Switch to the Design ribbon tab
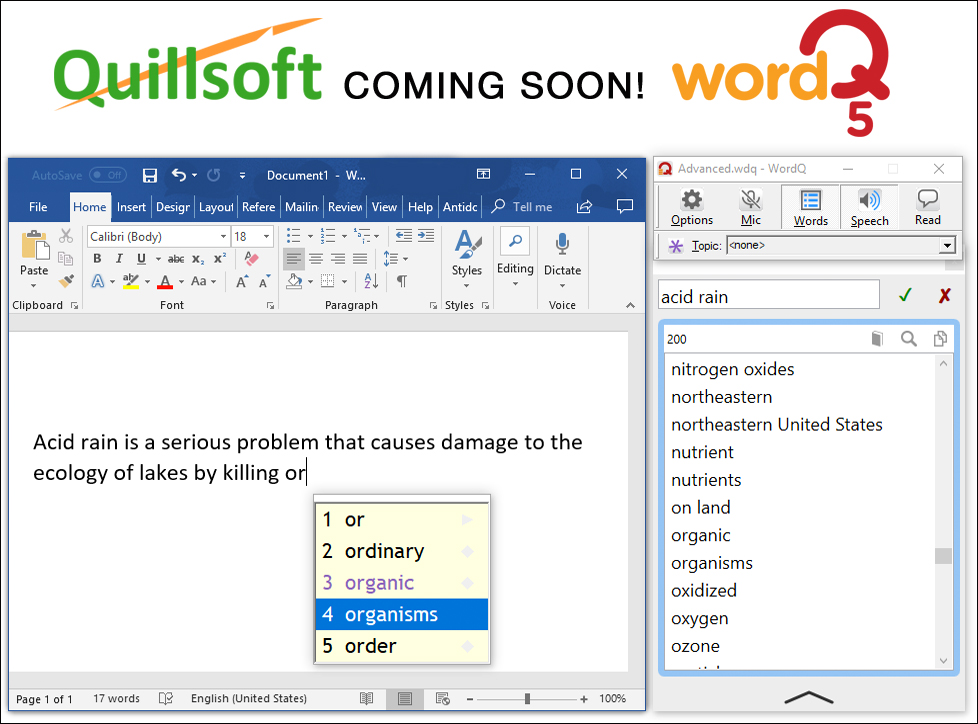This screenshot has width=978, height=724. [x=173, y=207]
